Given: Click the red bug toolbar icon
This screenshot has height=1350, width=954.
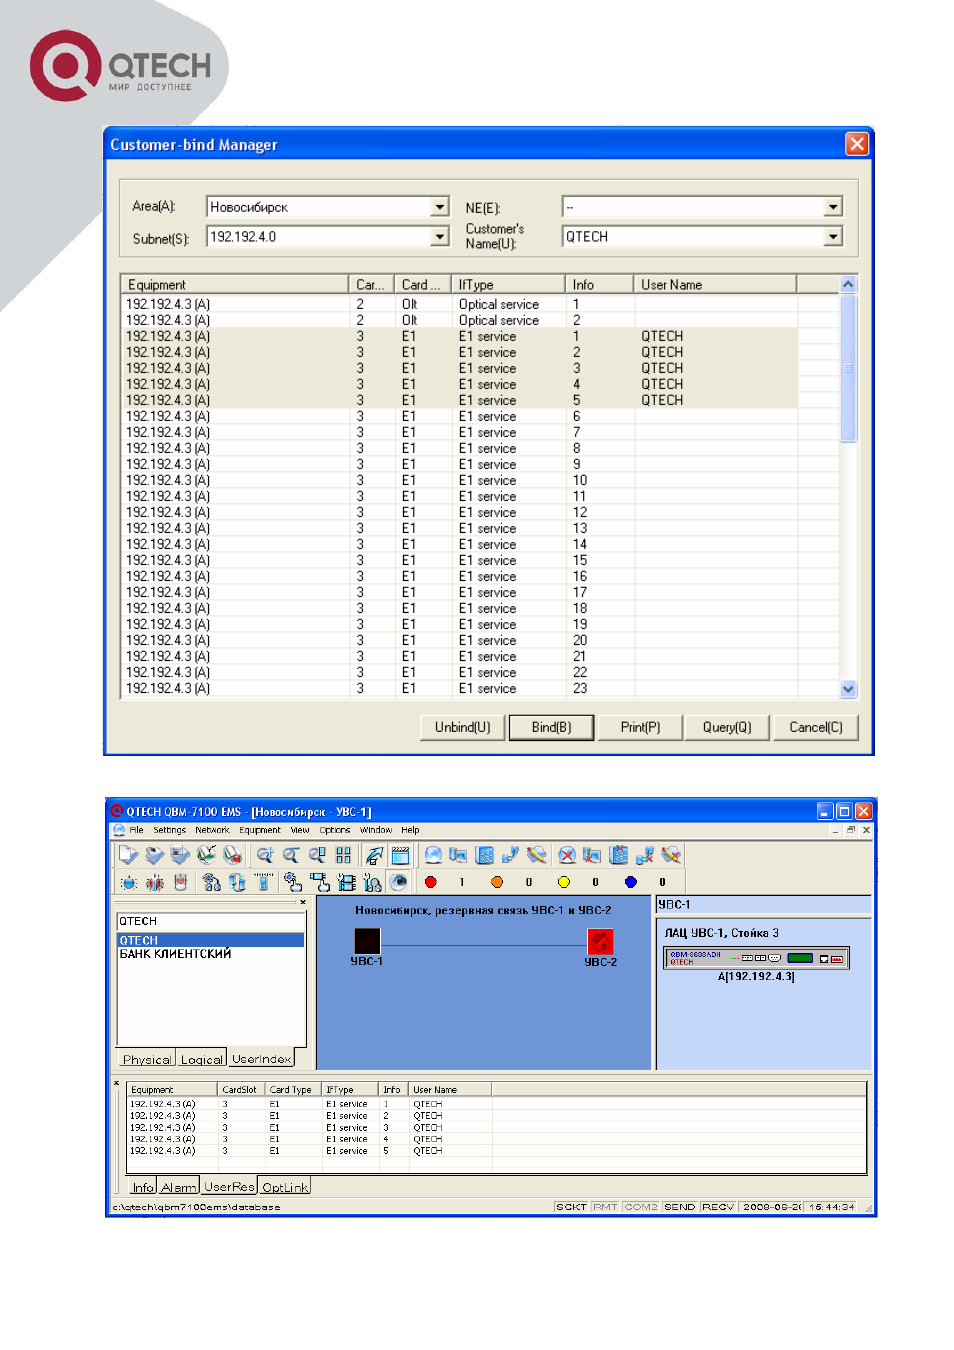Looking at the screenshot, I should 155,882.
